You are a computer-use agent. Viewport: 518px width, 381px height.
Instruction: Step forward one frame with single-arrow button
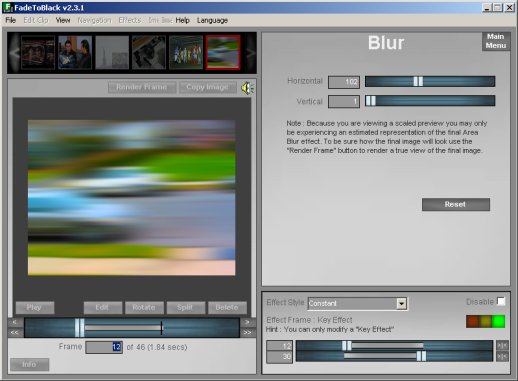click(247, 322)
